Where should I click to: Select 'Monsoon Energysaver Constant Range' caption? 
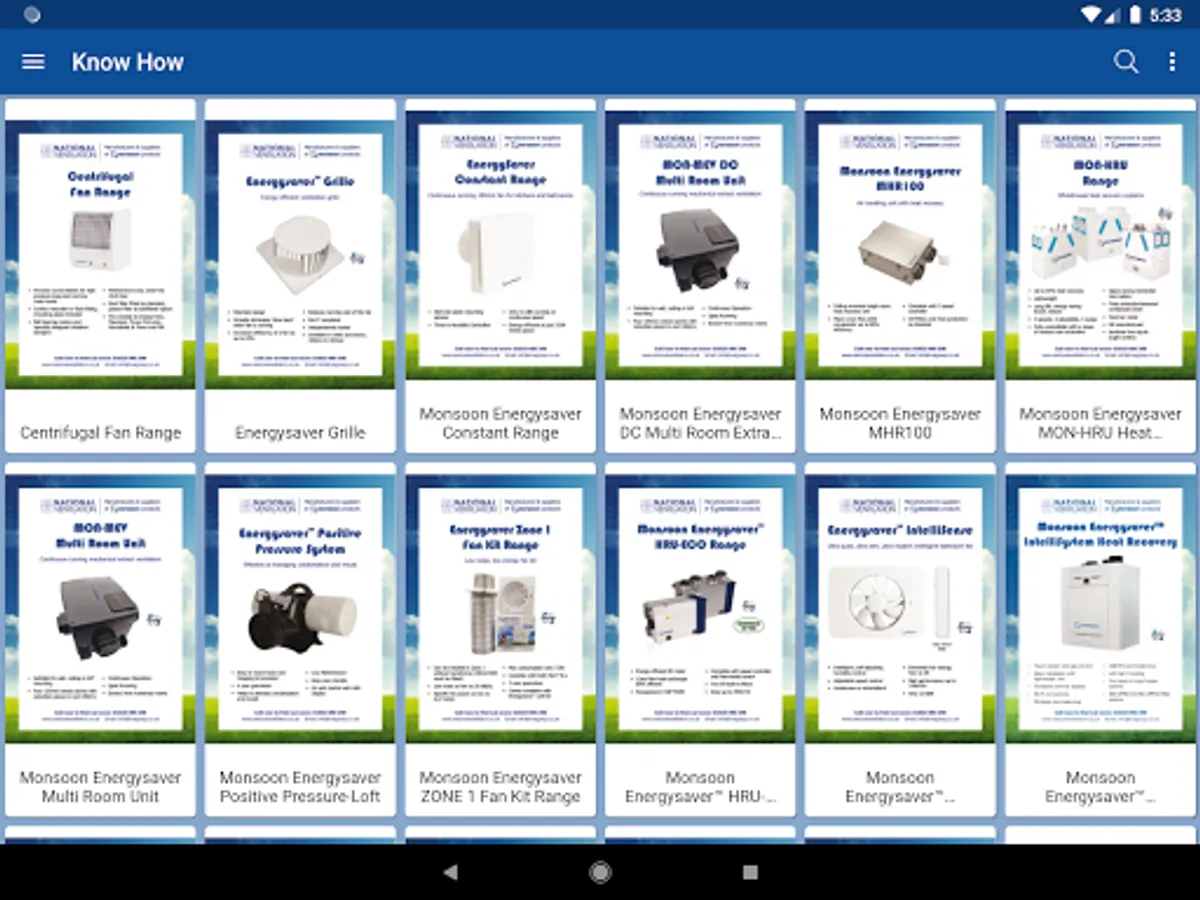[x=500, y=423]
